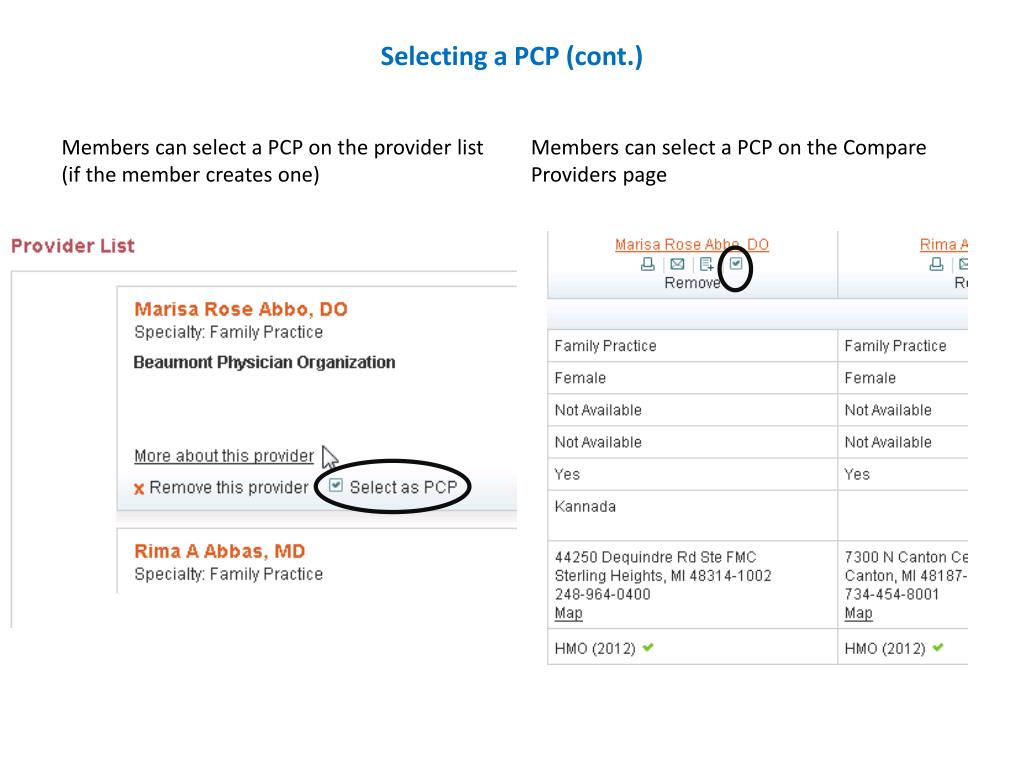The height and width of the screenshot is (768, 1024).
Task: Open the Rima A Abbas, MD provider entry
Action: pos(219,551)
